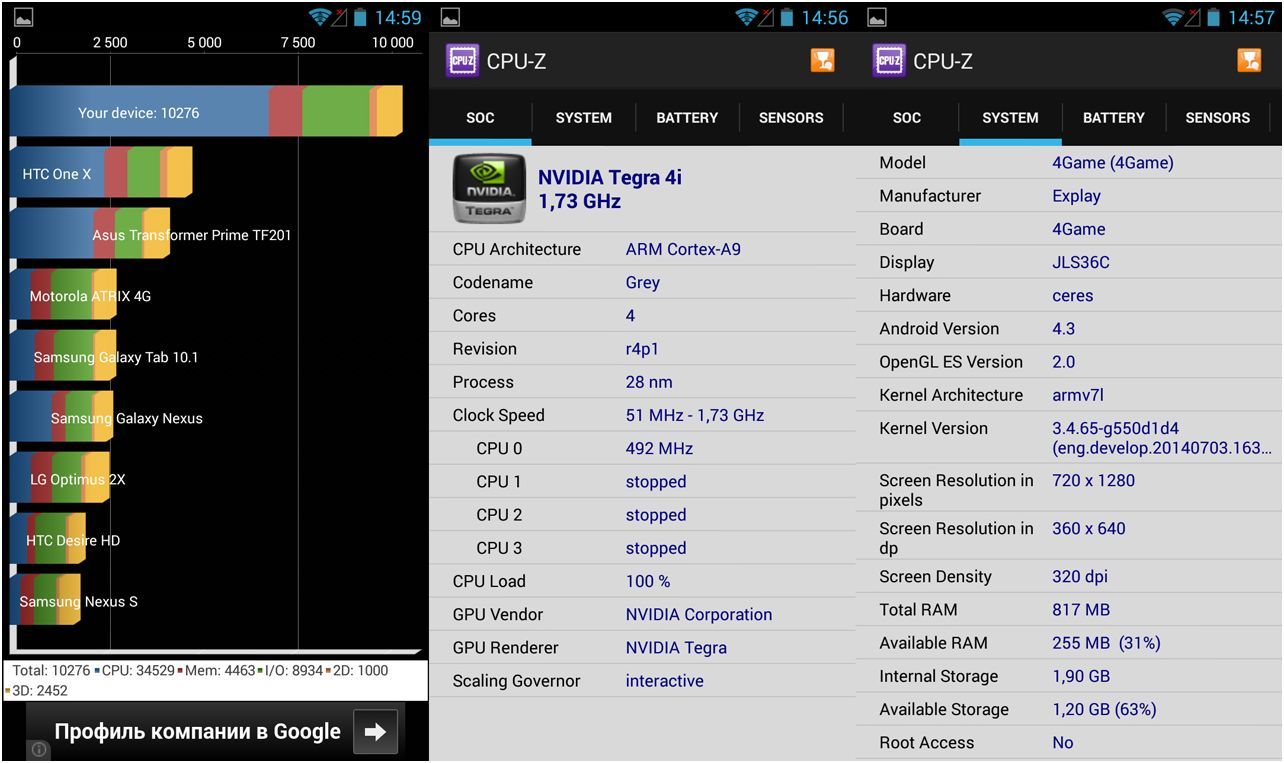Tap the orange trophy icon on the NVIDIA Tegra screen
The height and width of the screenshot is (763, 1284).
click(822, 61)
